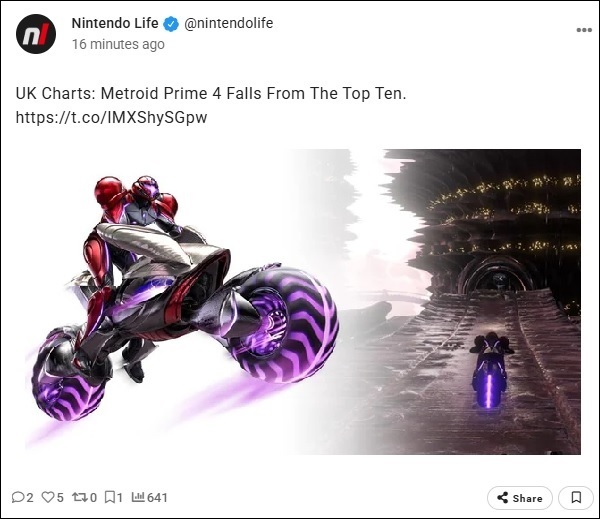Screen dimensions: 602x520
Task: View post analytics bar chart icon
Action: click(x=138, y=497)
